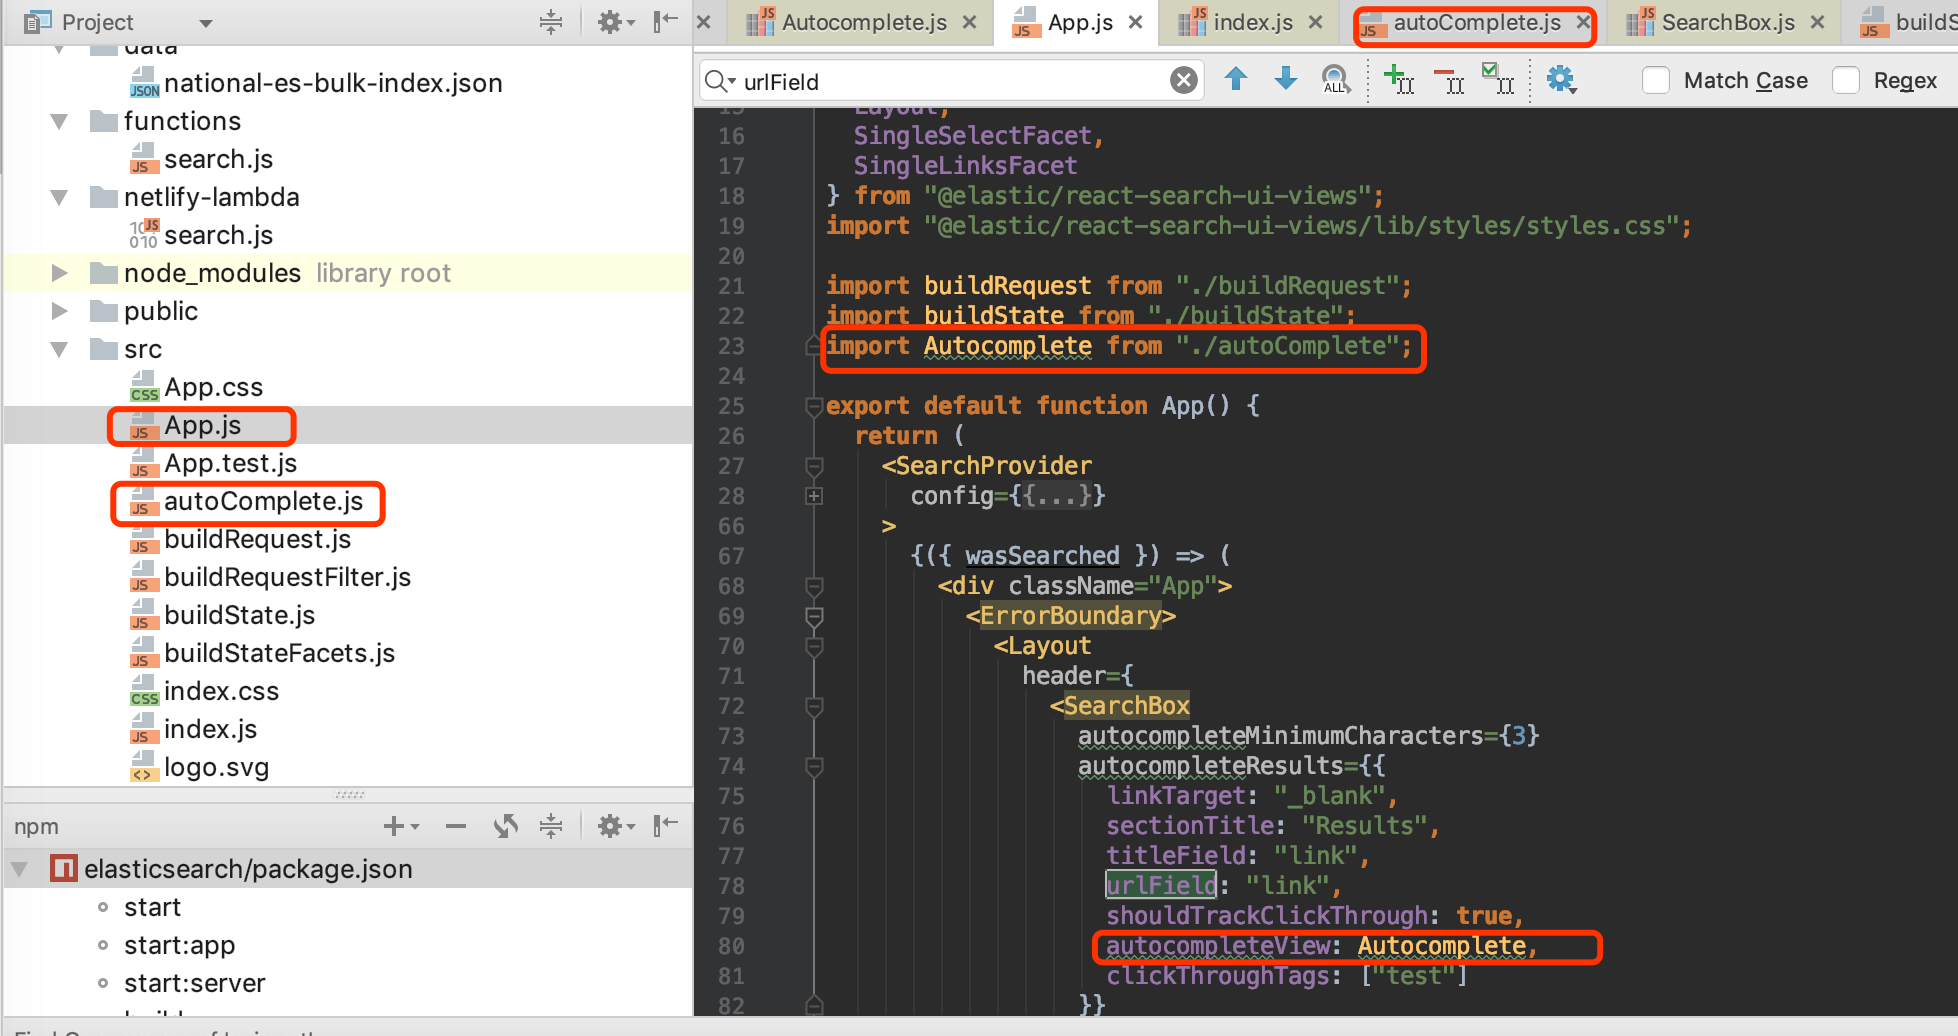The height and width of the screenshot is (1036, 1958).
Task: Add next occurrence to selection icon
Action: tap(1399, 80)
